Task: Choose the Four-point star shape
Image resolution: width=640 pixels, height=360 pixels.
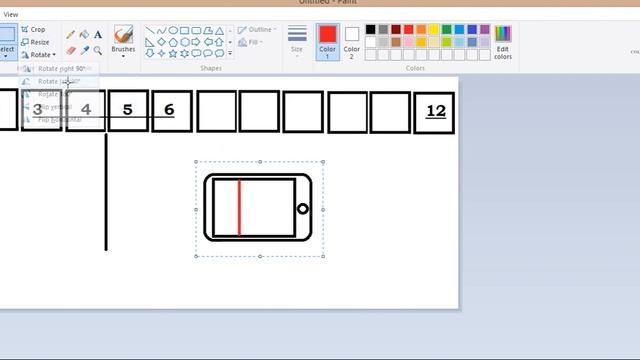Action: (162, 53)
